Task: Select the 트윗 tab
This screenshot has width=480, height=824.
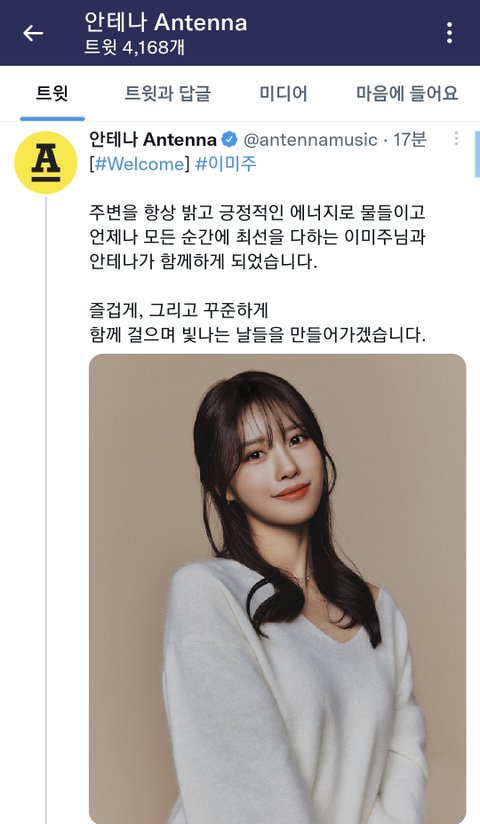Action: point(52,94)
